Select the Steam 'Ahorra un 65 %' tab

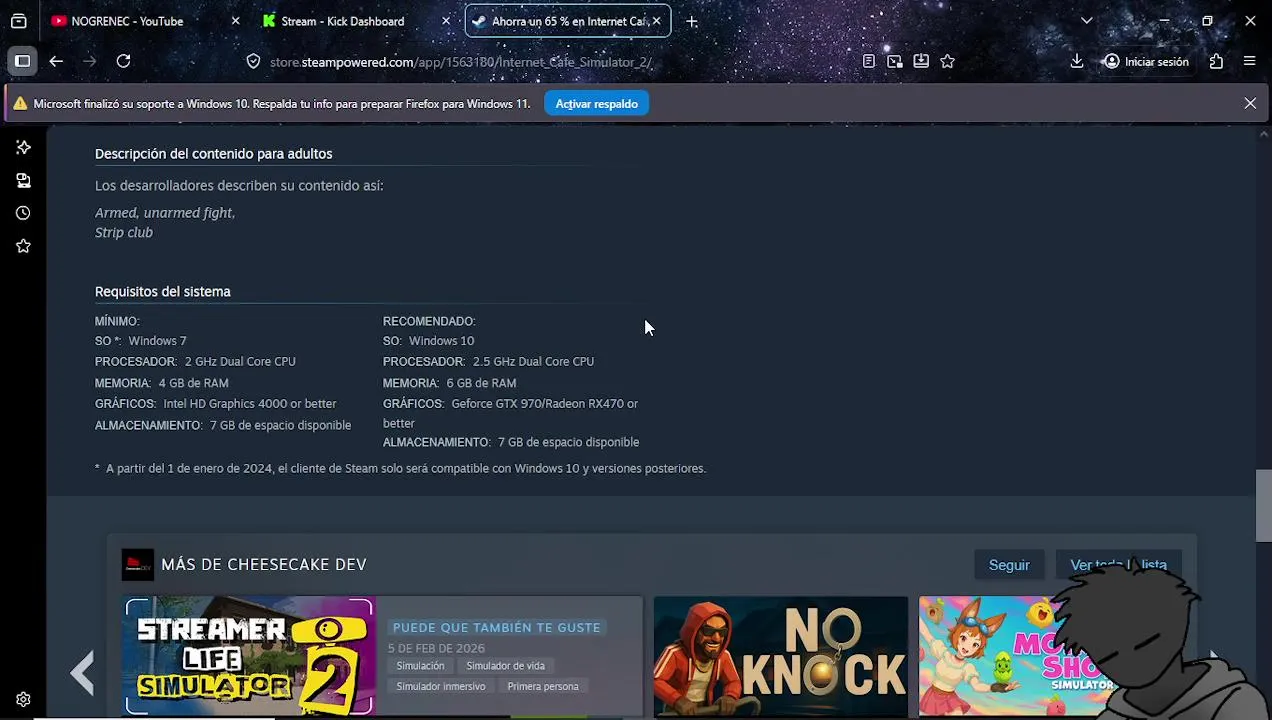click(x=568, y=21)
